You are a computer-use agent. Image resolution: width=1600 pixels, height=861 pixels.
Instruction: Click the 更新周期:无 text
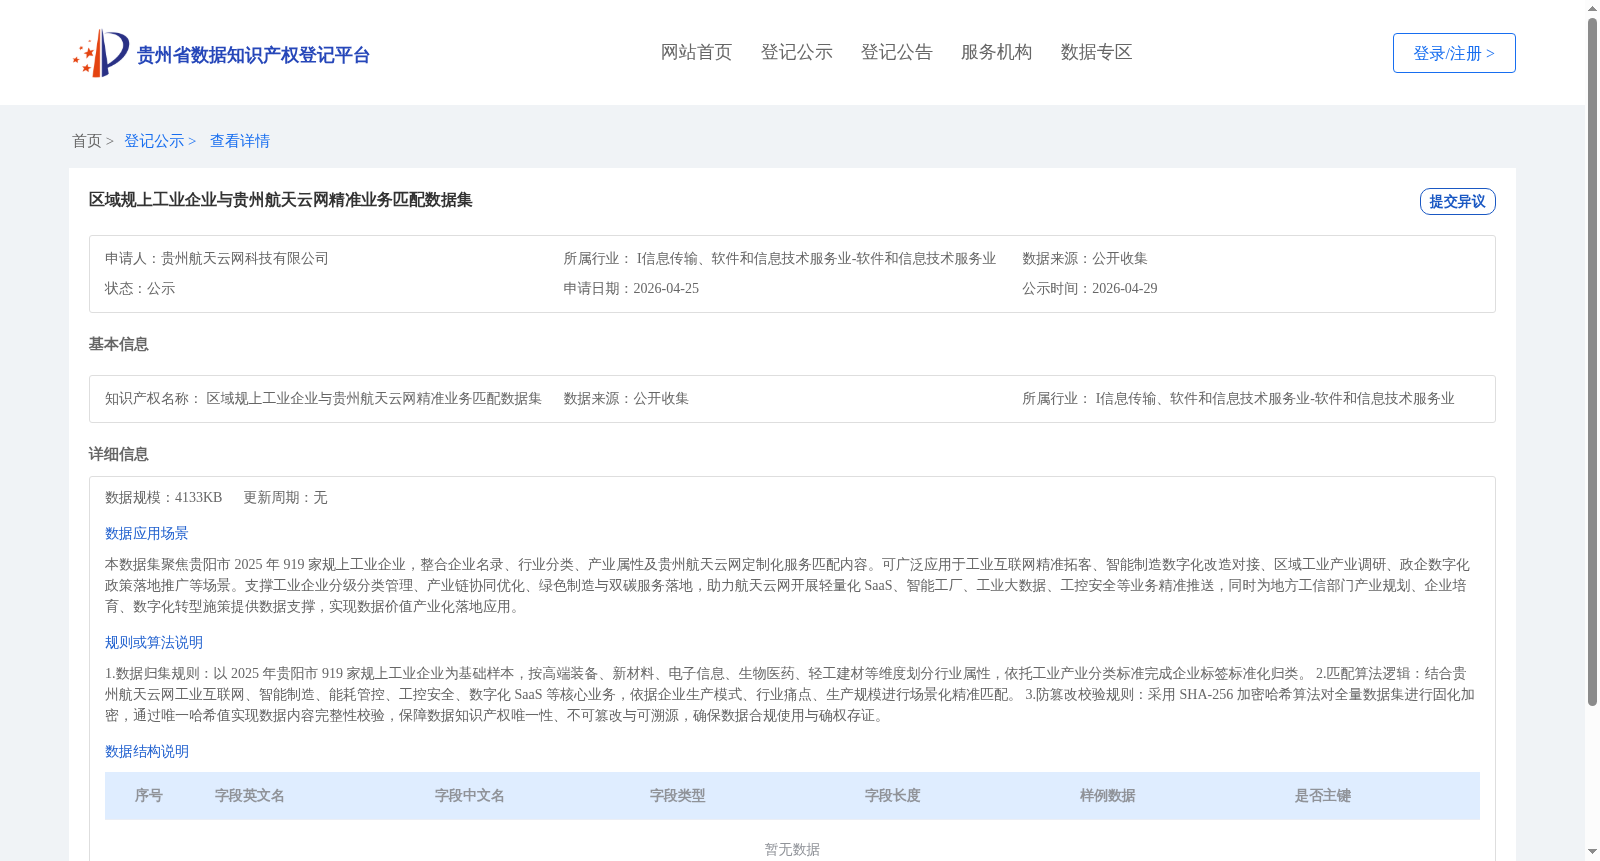coord(285,497)
